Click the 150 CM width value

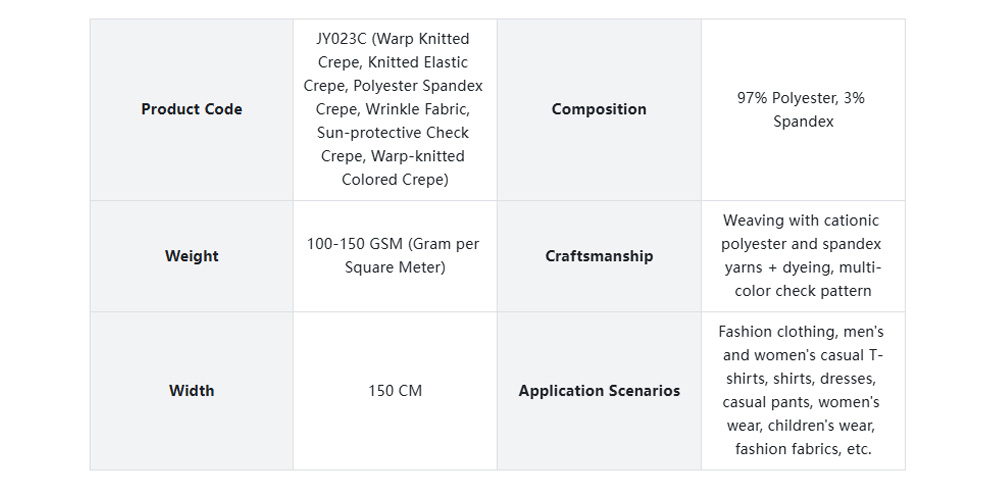coord(395,390)
